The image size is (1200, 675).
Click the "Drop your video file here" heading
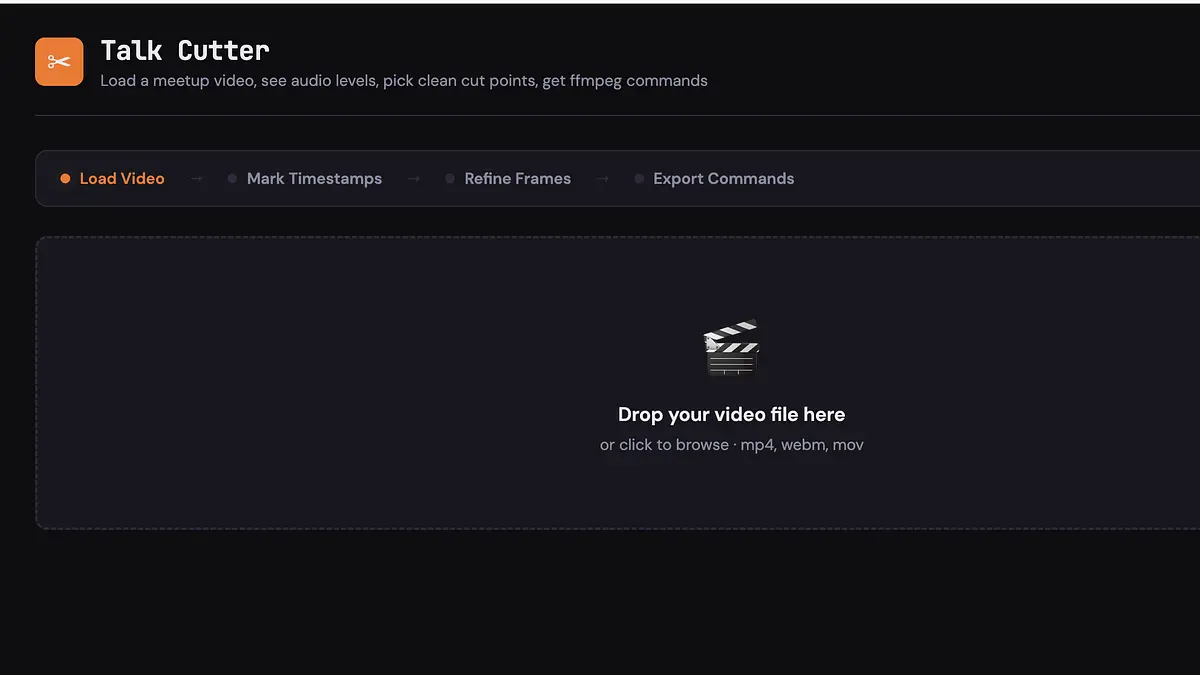(731, 414)
